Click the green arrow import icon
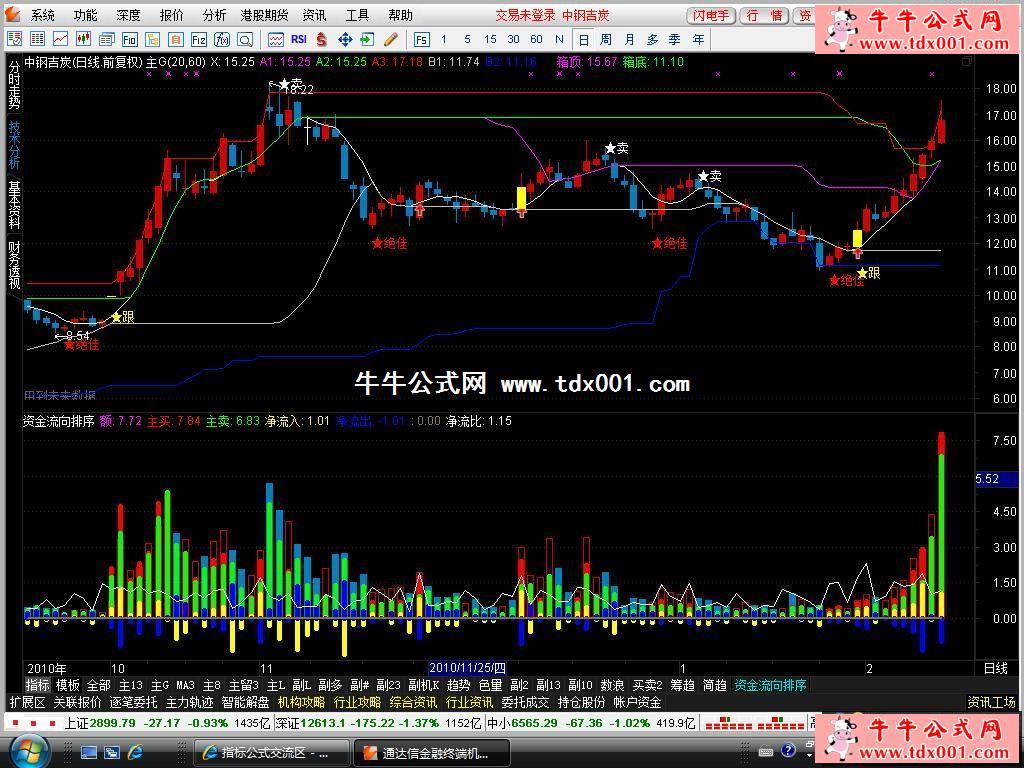1024x768 pixels. (367, 40)
